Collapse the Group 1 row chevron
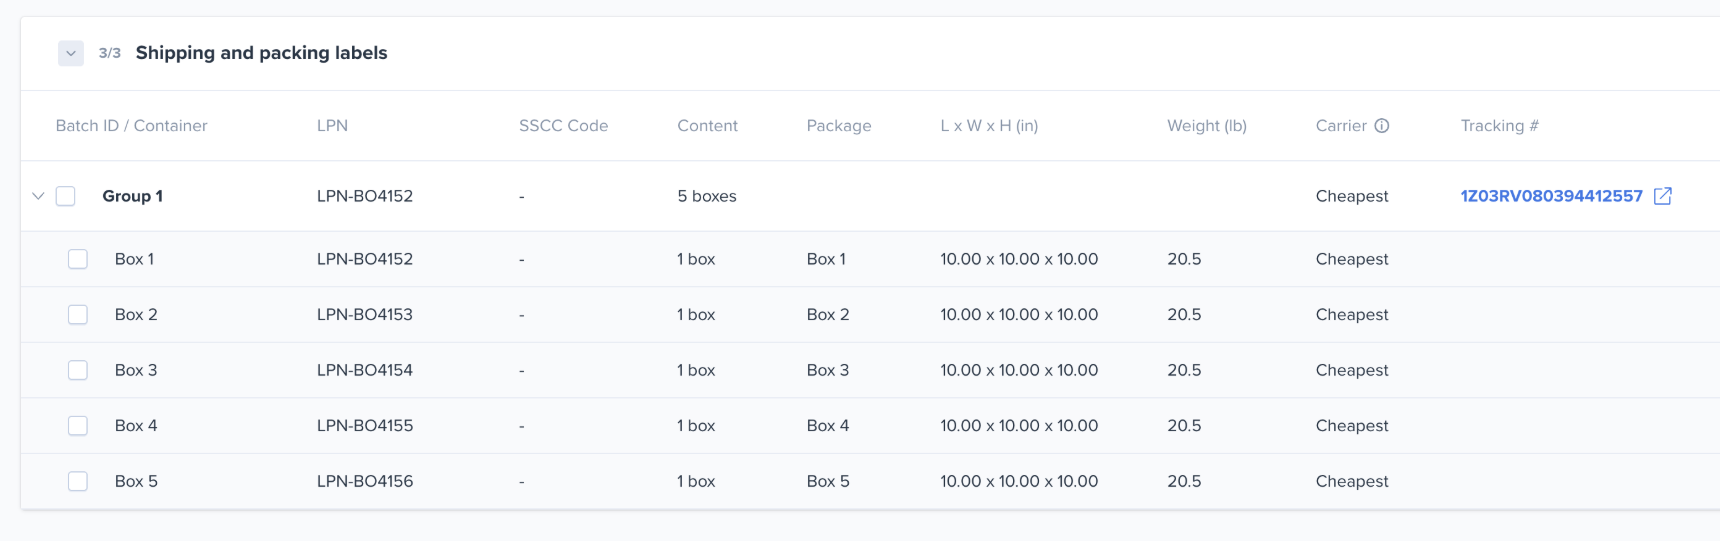 coord(38,196)
